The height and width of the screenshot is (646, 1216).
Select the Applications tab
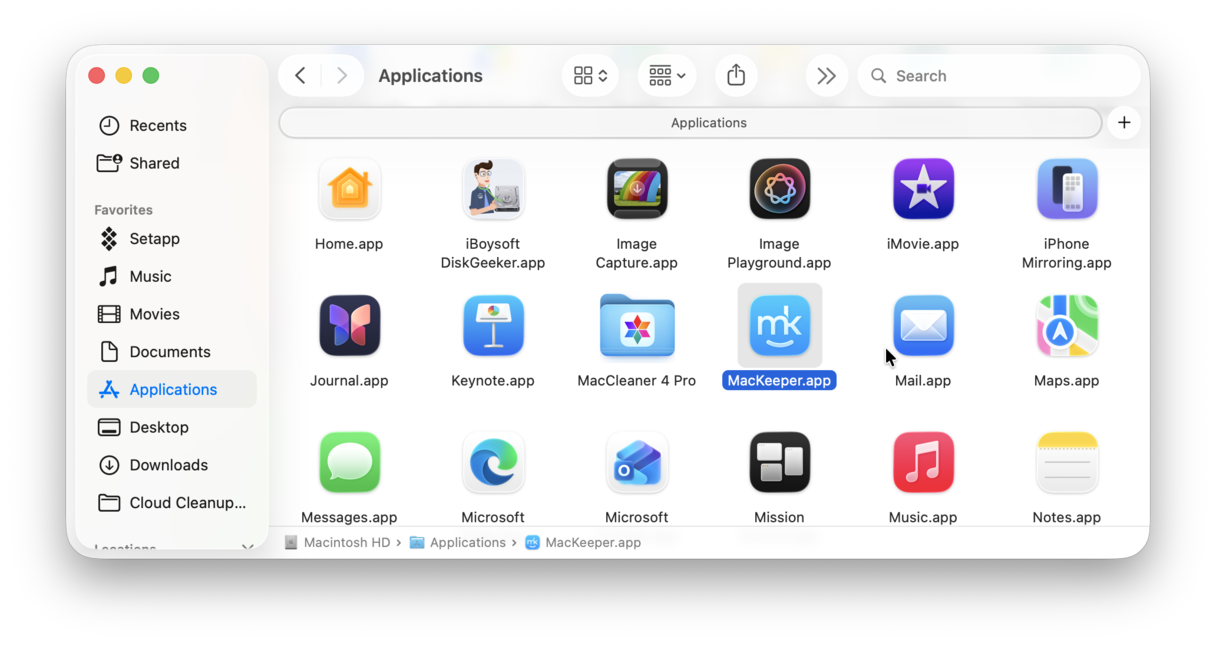[x=690, y=122]
